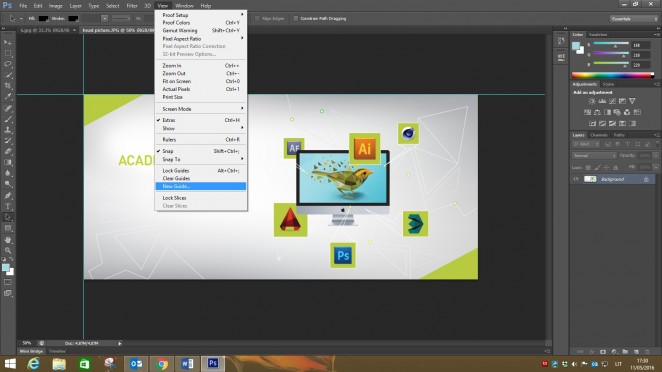
Task: Select the History Brush tool
Action: click(8, 141)
